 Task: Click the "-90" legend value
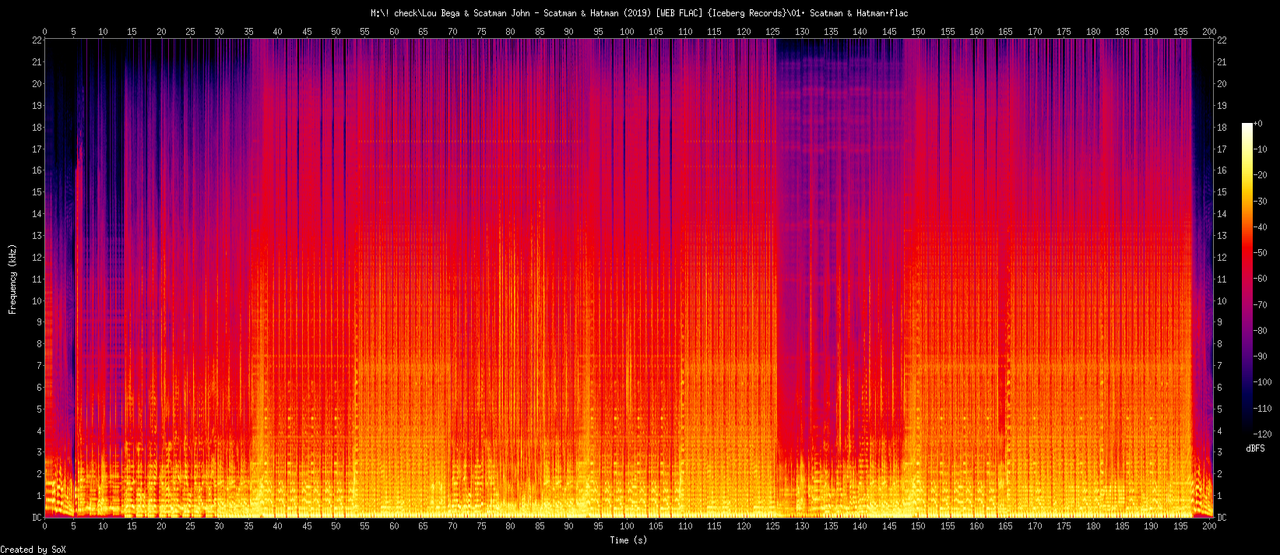(x=1262, y=356)
